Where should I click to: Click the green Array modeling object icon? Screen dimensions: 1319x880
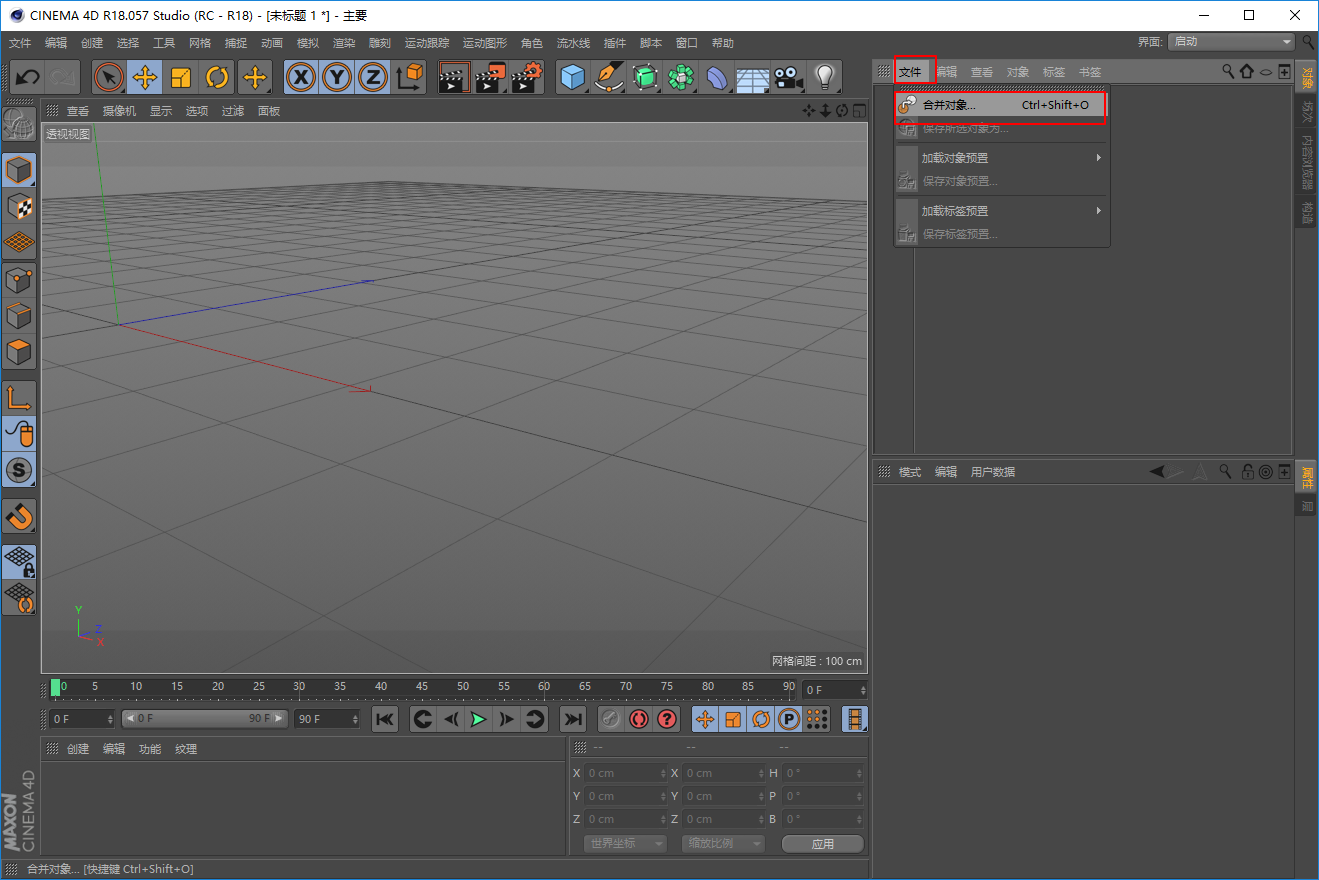click(x=681, y=77)
